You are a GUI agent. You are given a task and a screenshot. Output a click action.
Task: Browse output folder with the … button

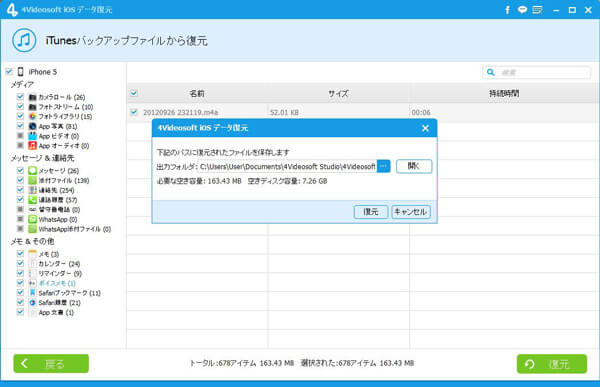pos(383,166)
